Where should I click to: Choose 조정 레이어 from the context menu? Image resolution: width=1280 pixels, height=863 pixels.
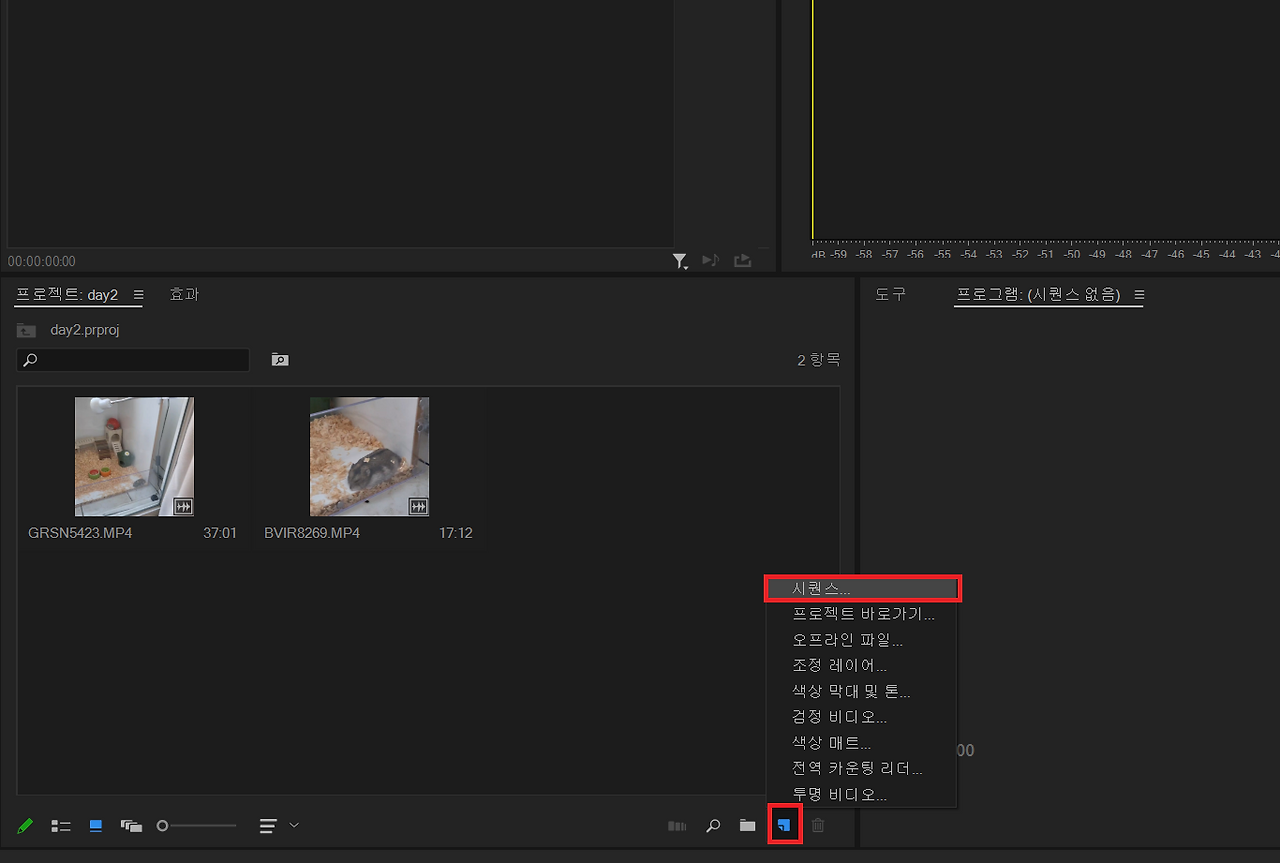[862, 665]
